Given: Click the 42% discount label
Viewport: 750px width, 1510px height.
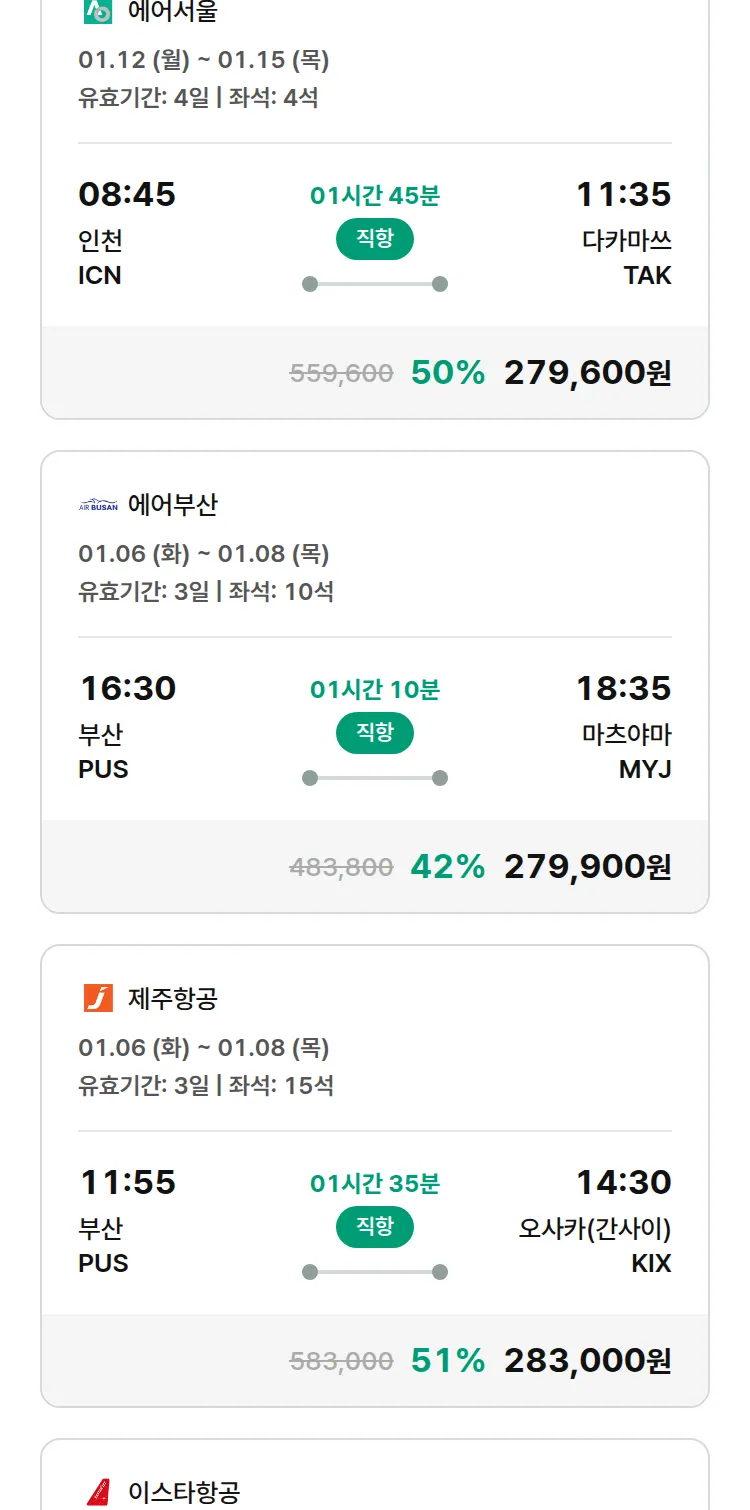Looking at the screenshot, I should (x=448, y=867).
